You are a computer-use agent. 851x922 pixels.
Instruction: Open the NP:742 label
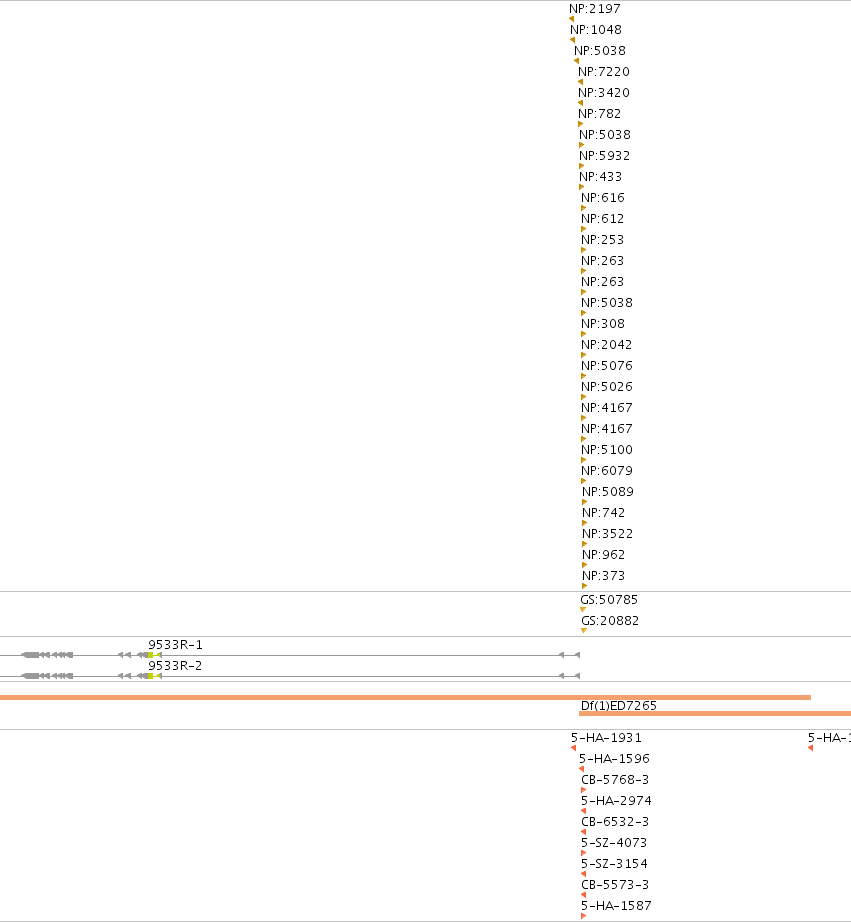pyautogui.click(x=603, y=513)
